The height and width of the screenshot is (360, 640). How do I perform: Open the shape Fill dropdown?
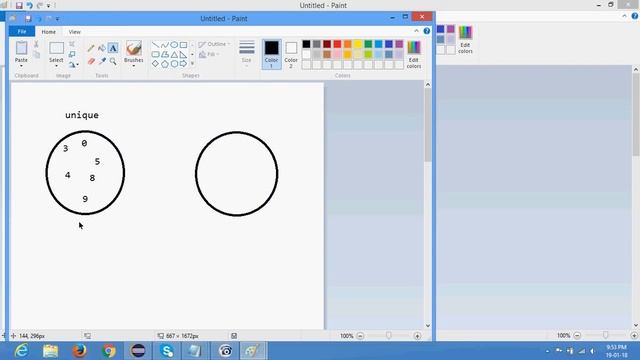[x=209, y=54]
